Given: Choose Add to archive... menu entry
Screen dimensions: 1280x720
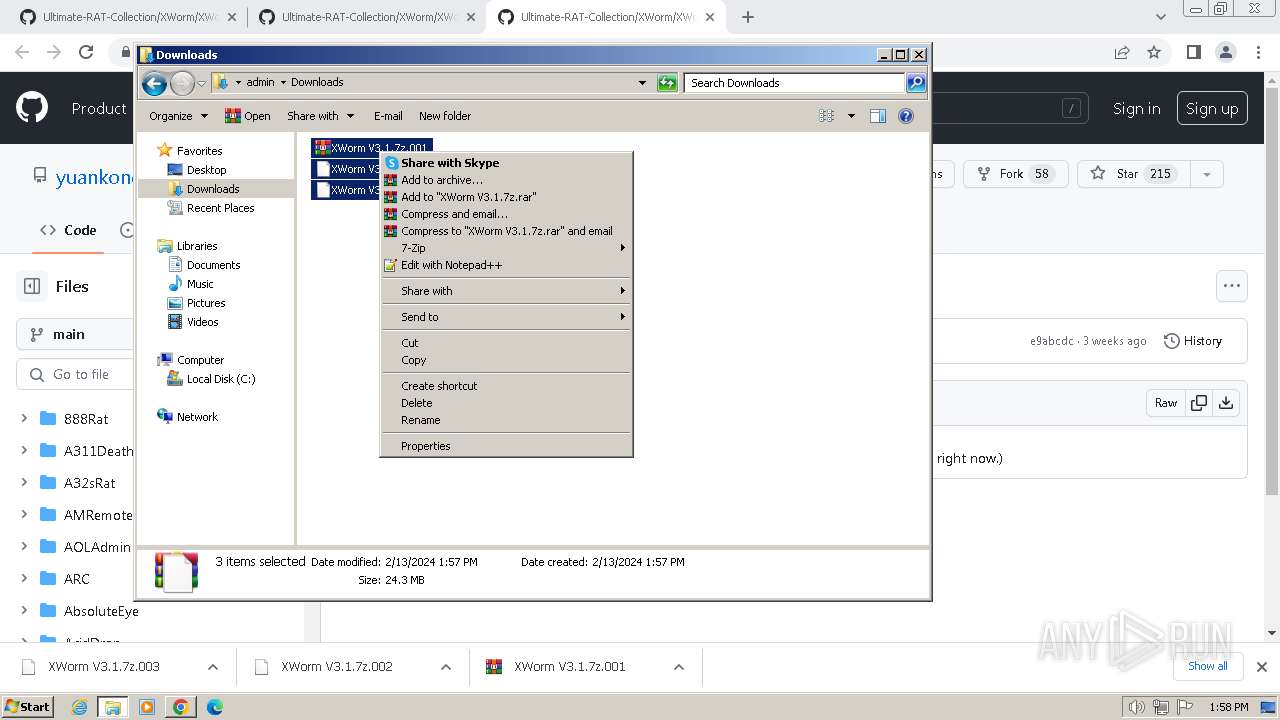Looking at the screenshot, I should 506,180.
